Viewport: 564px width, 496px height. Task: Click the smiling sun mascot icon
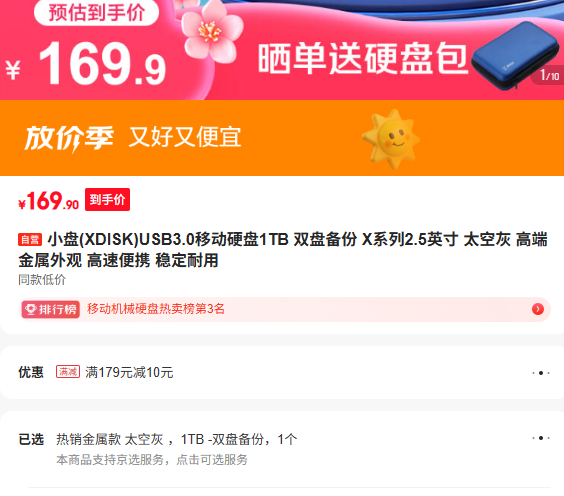coord(391,139)
